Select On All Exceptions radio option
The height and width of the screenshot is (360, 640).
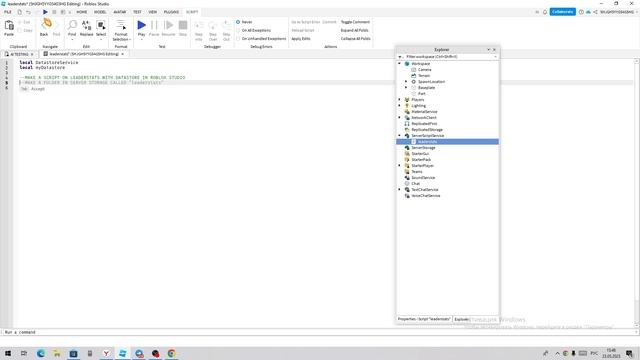[x=238, y=30]
